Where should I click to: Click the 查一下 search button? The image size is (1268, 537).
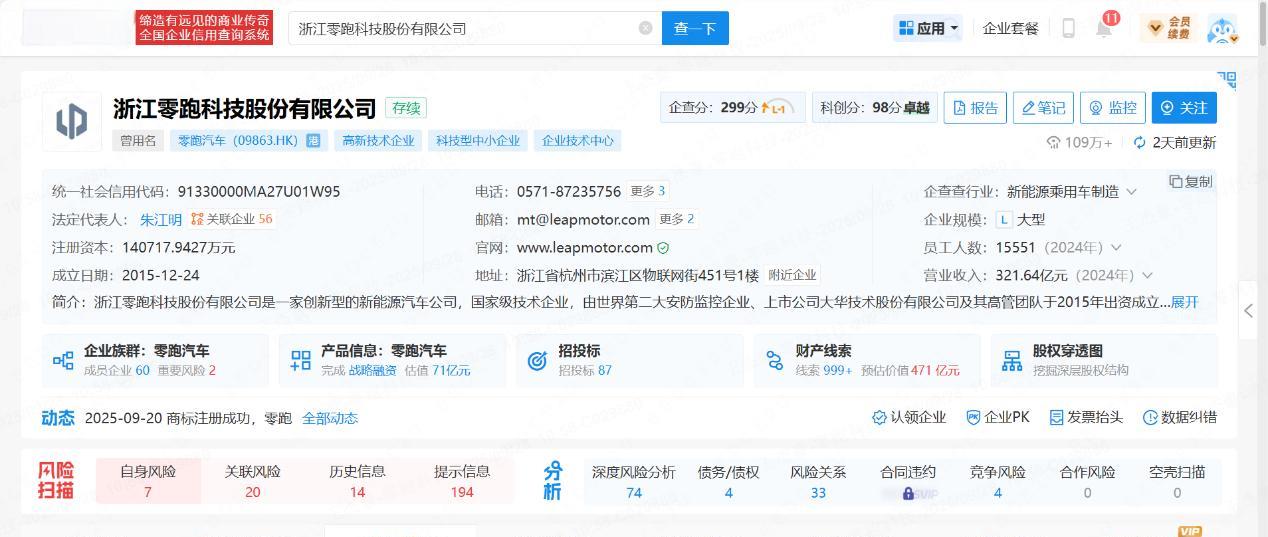click(695, 28)
